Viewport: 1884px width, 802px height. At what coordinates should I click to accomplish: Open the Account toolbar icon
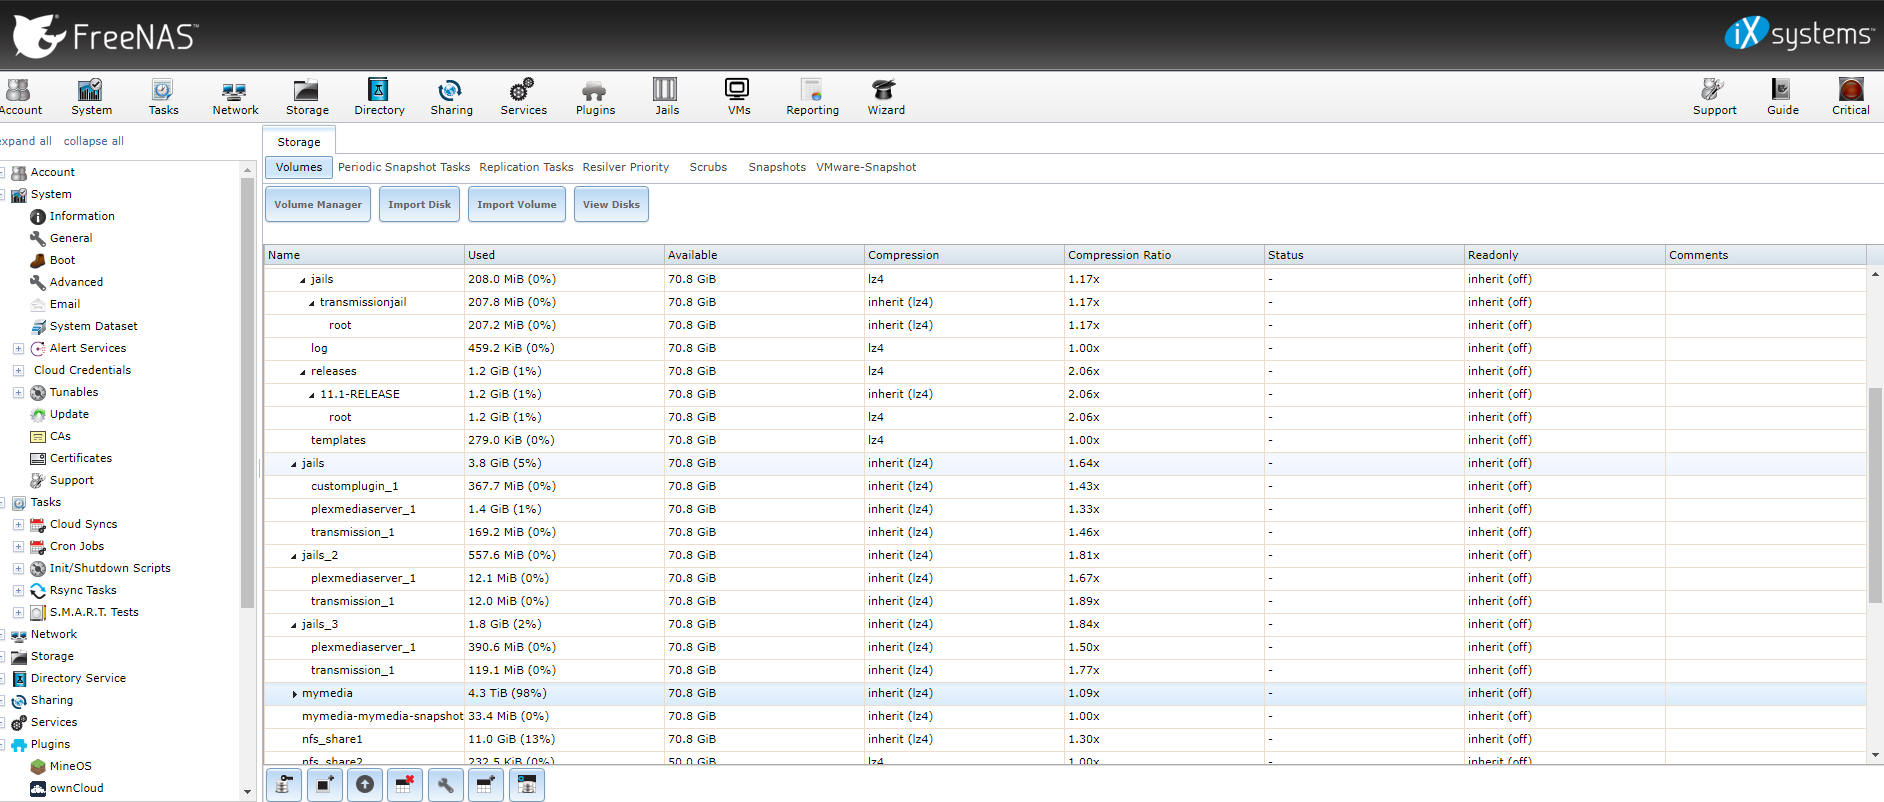(20, 97)
